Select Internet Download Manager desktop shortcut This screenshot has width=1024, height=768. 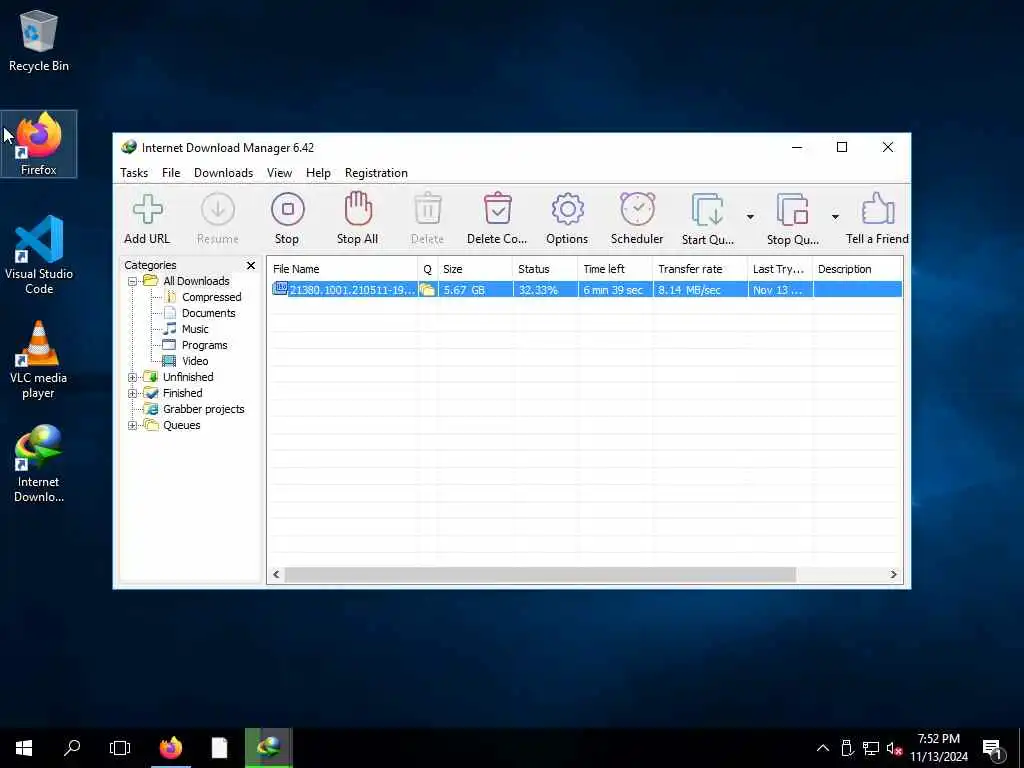[39, 464]
